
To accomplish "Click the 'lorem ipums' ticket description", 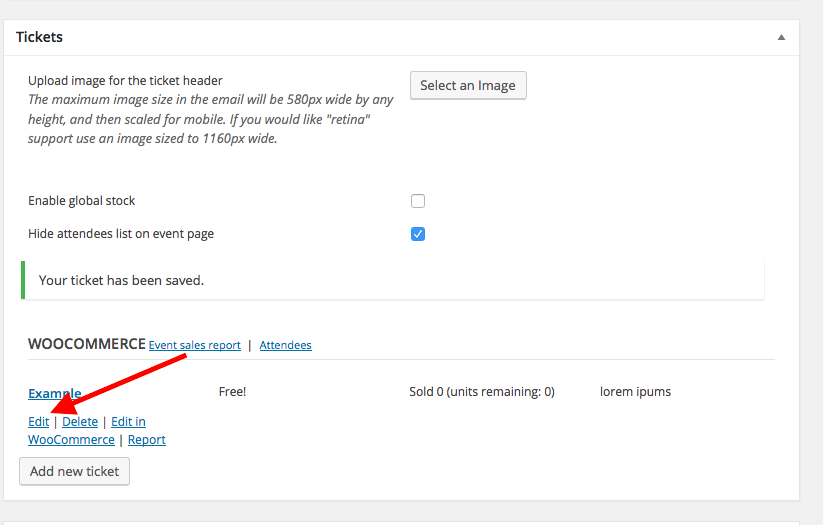I will 635,392.
